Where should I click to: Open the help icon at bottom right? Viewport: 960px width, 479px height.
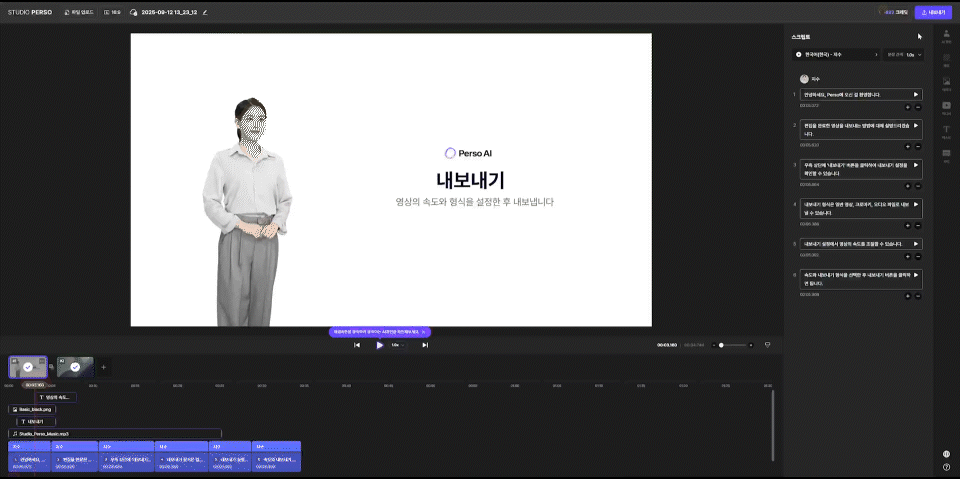click(946, 467)
